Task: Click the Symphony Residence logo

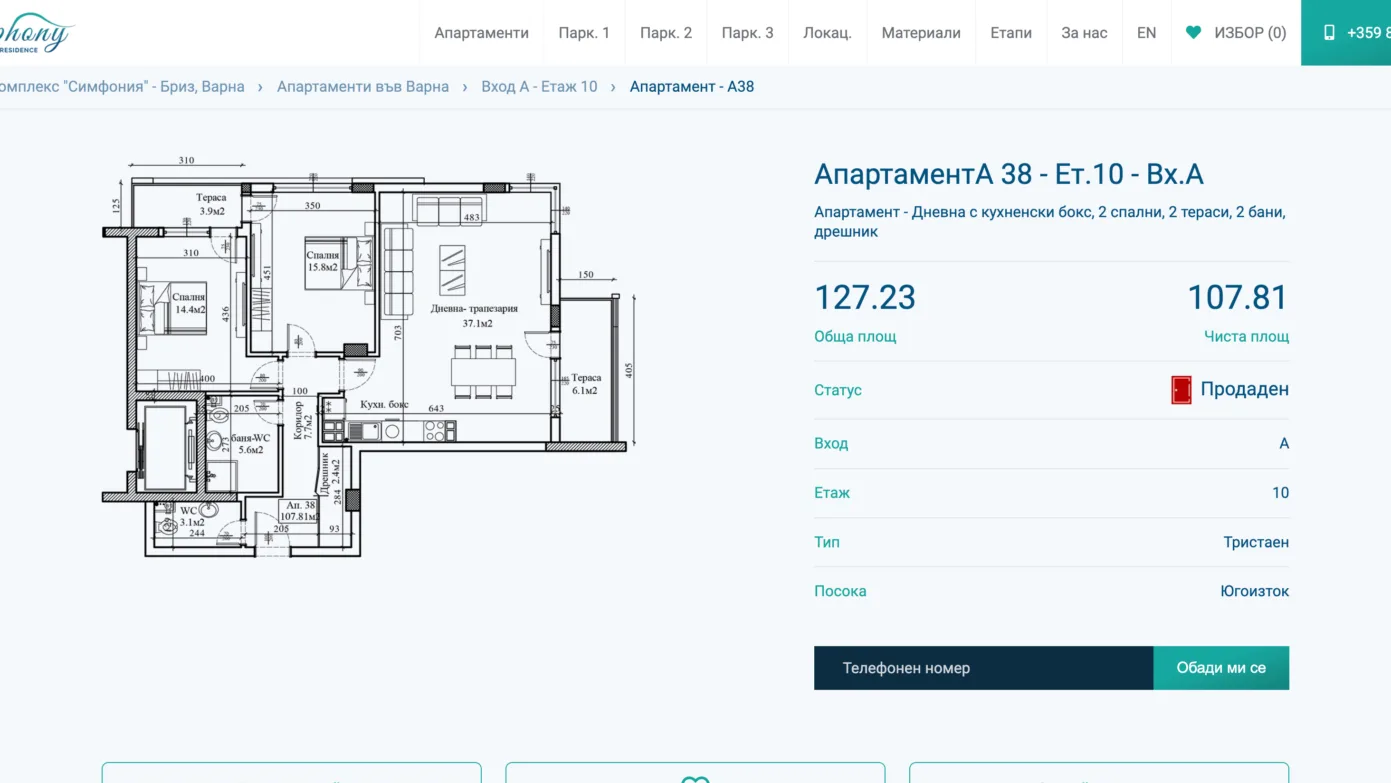Action: 35,33
